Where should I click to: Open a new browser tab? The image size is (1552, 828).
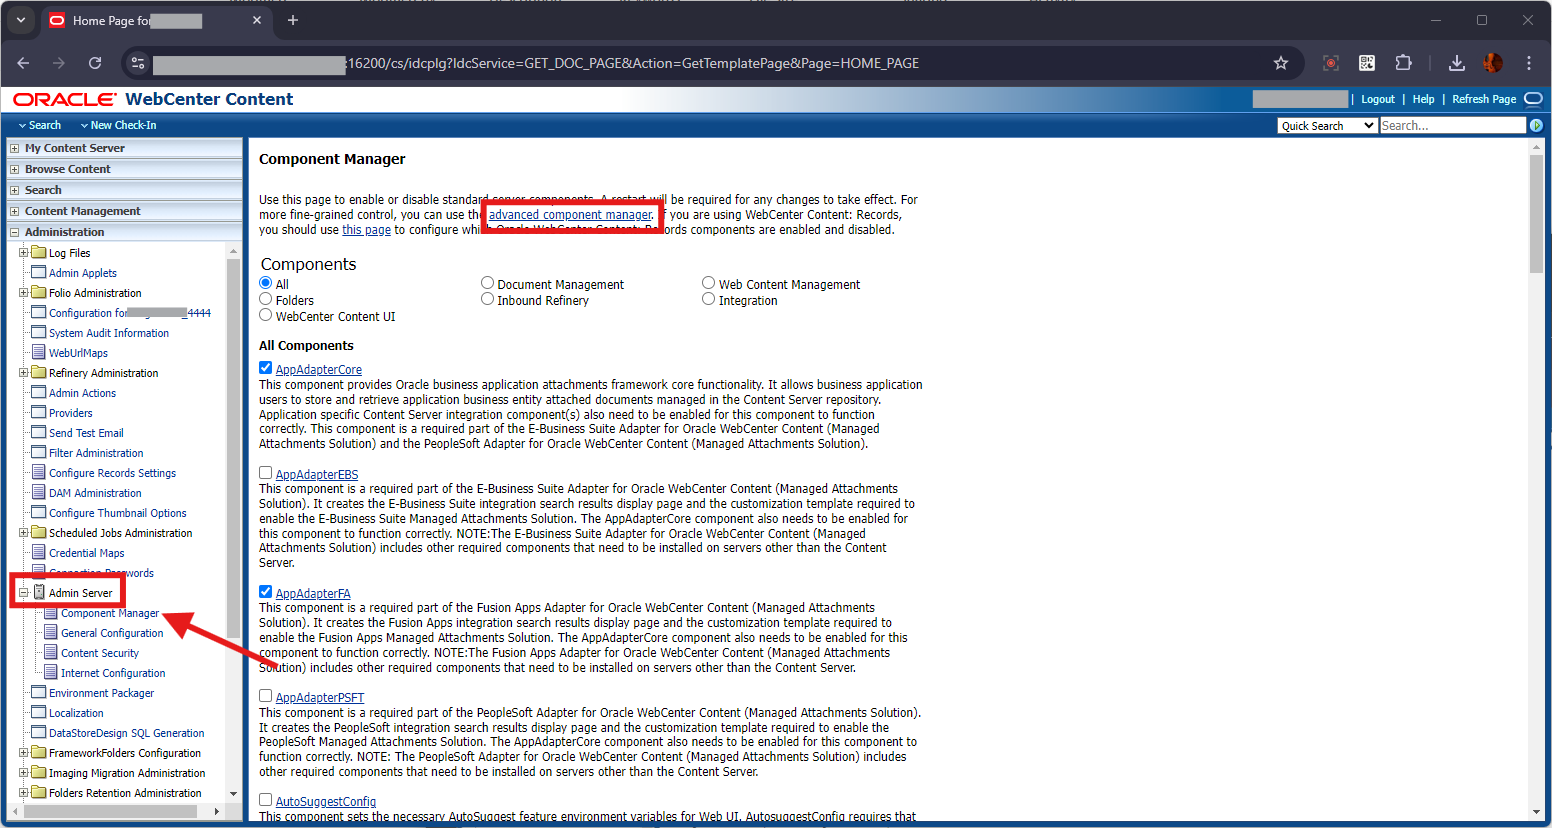tap(293, 20)
